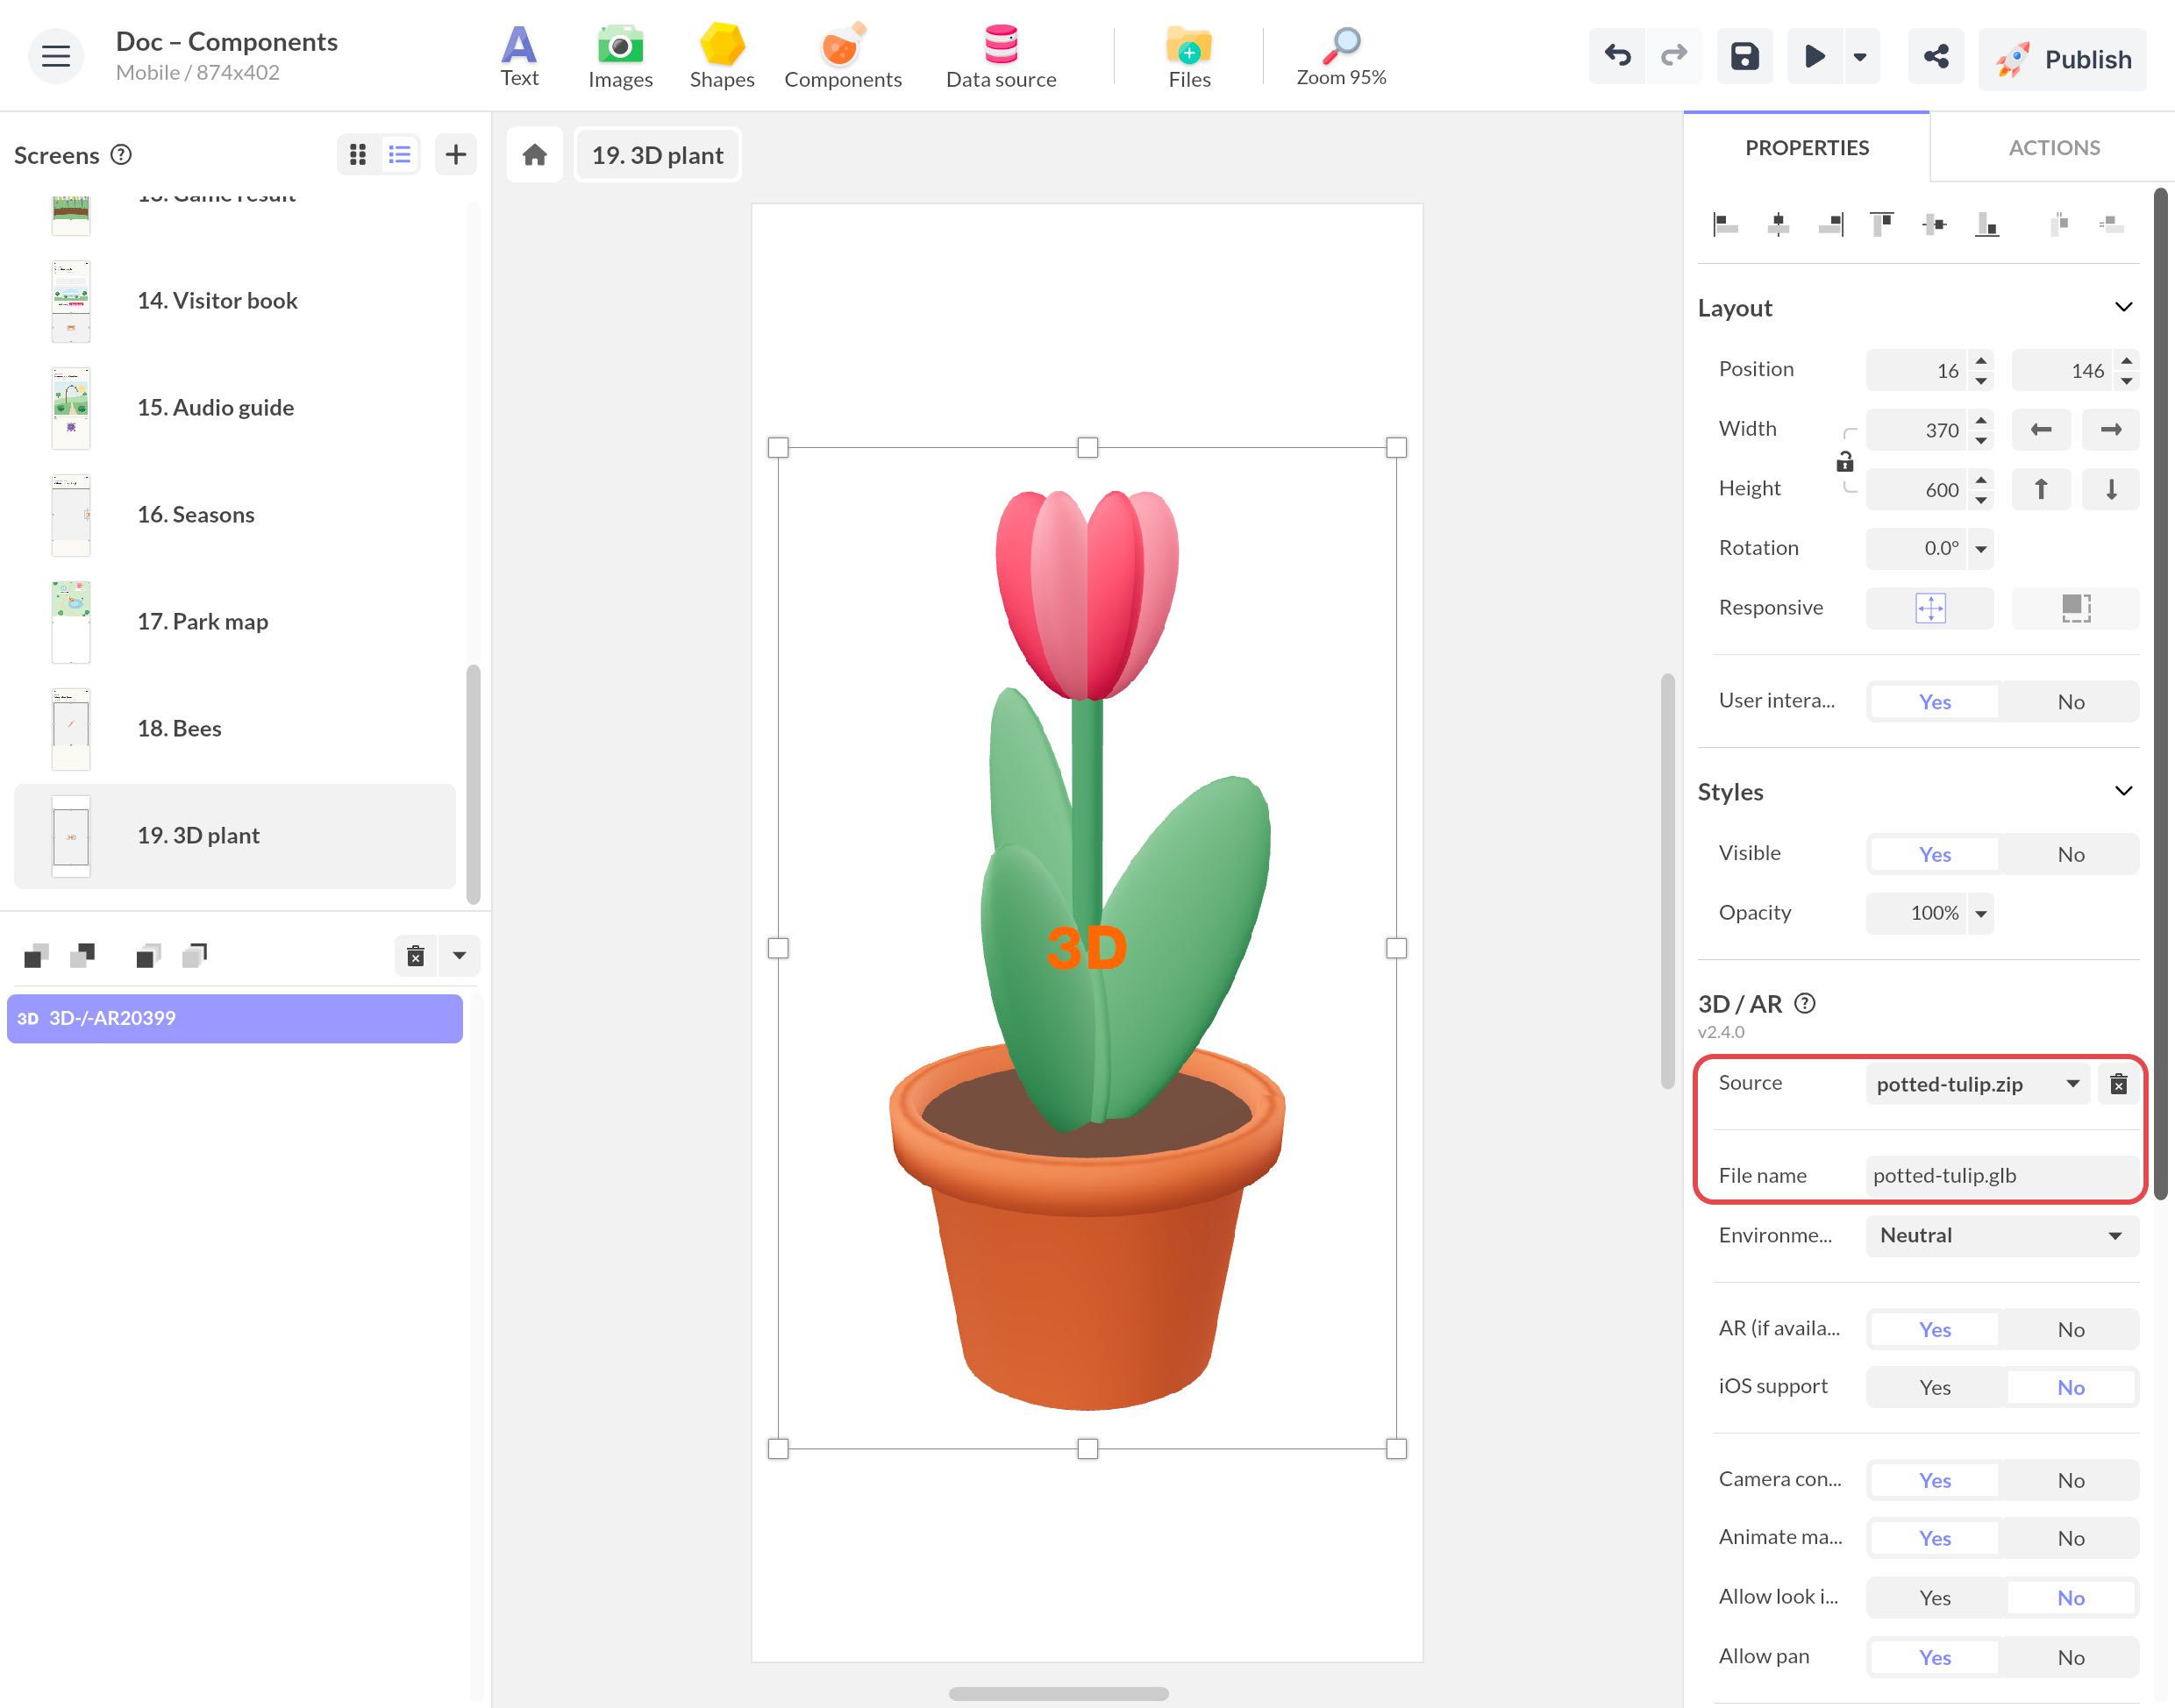The height and width of the screenshot is (1708, 2175).
Task: Switch to the PROPERTIES tab
Action: pos(1806,148)
